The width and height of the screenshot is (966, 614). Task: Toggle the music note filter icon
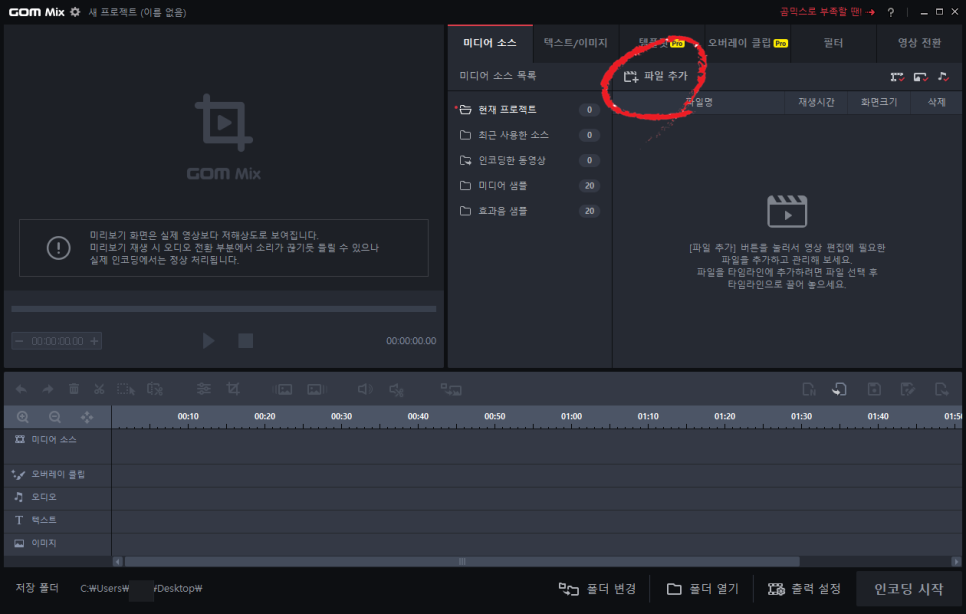click(x=943, y=76)
